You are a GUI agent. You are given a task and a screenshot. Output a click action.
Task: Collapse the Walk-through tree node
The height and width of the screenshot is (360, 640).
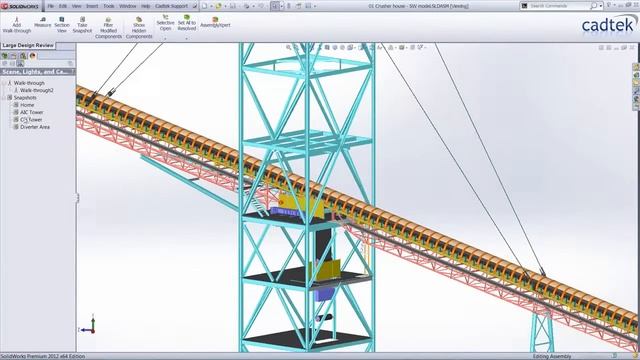pos(4,83)
